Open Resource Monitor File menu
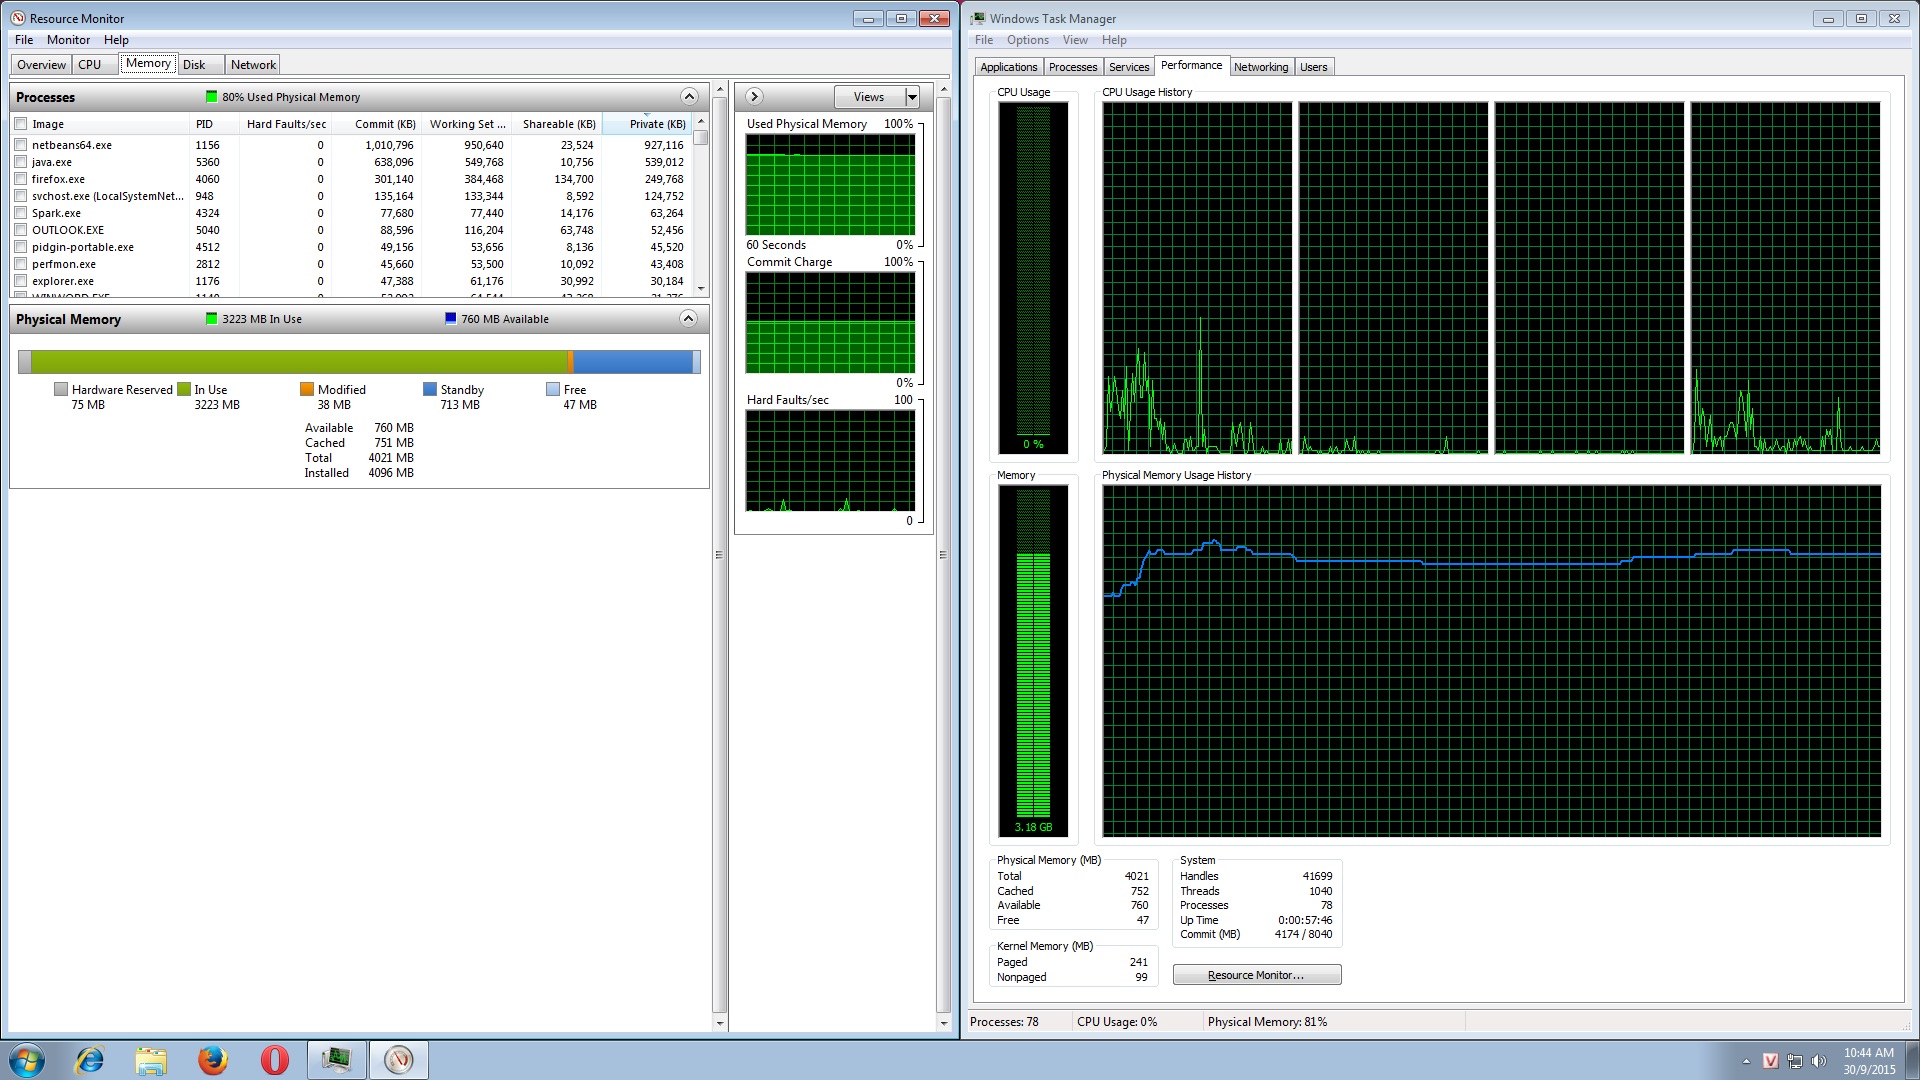1920x1080 pixels. click(x=24, y=40)
